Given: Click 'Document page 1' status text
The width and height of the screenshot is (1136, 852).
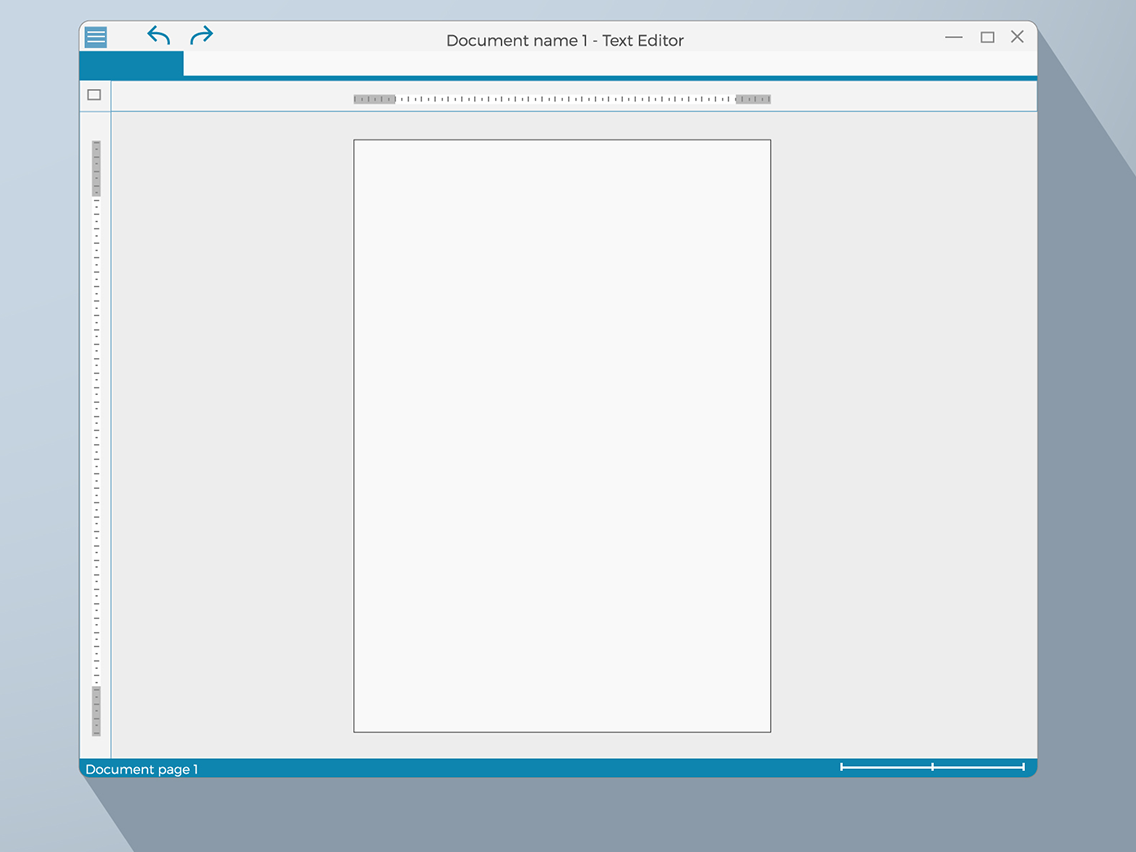Looking at the screenshot, I should coord(142,769).
